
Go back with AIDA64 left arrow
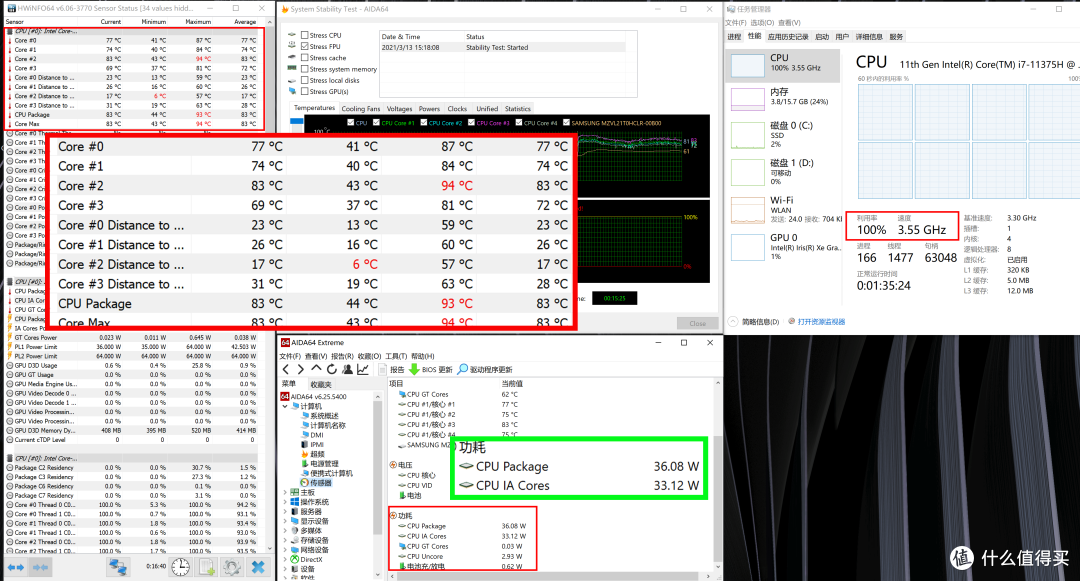coord(286,370)
